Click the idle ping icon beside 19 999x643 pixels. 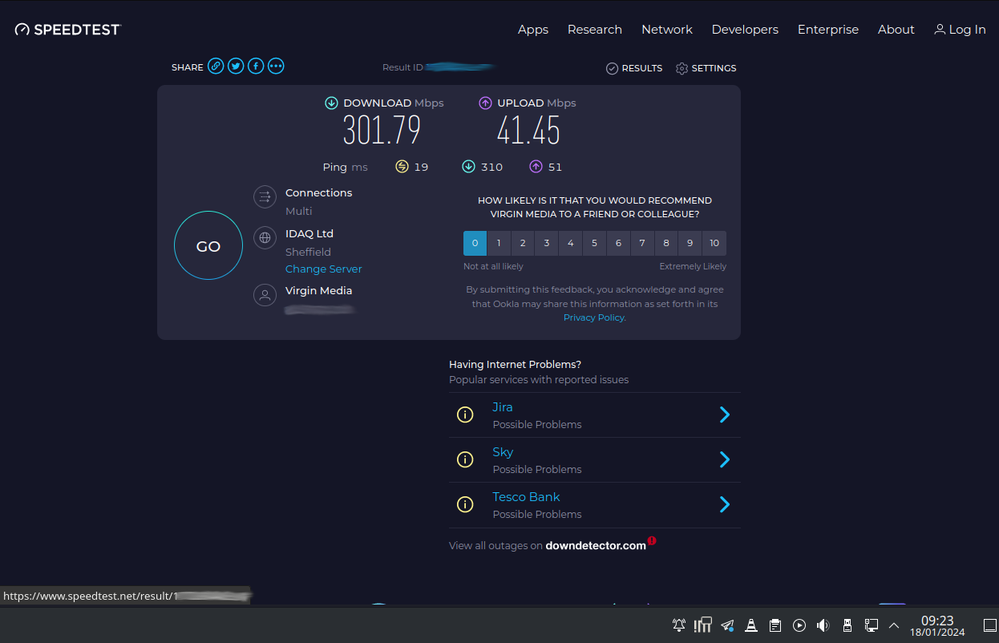(x=402, y=167)
